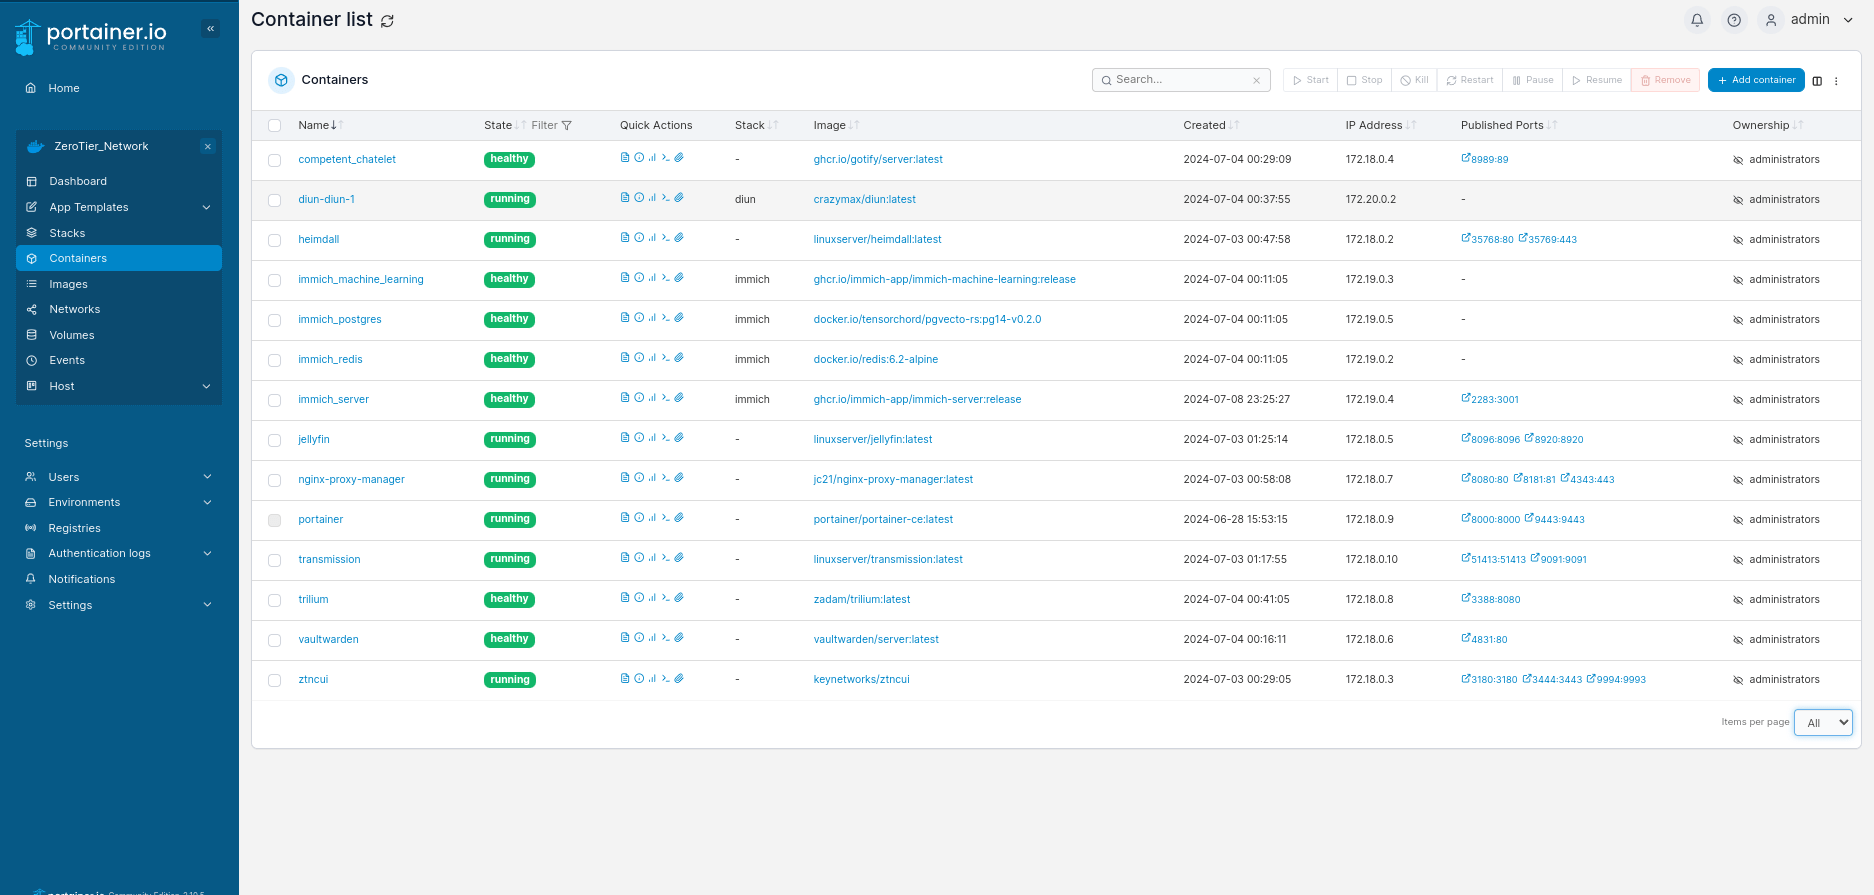View stats for heimdall container
Image resolution: width=1874 pixels, height=895 pixels.
click(x=652, y=238)
